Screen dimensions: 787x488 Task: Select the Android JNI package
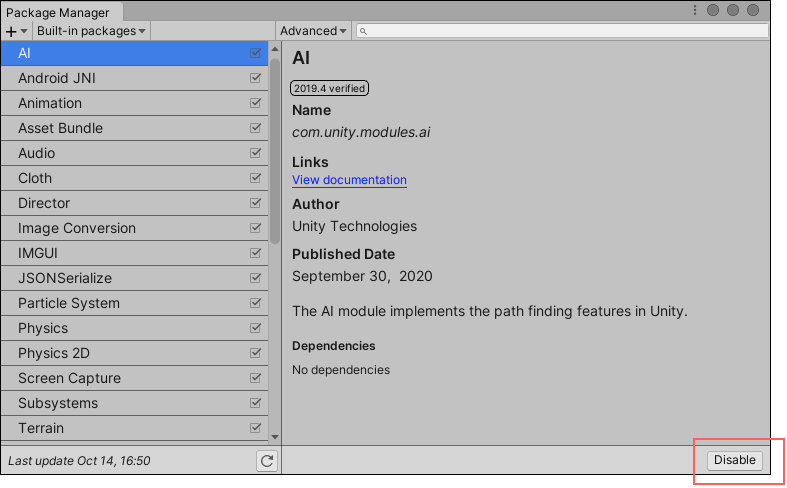pyautogui.click(x=135, y=78)
